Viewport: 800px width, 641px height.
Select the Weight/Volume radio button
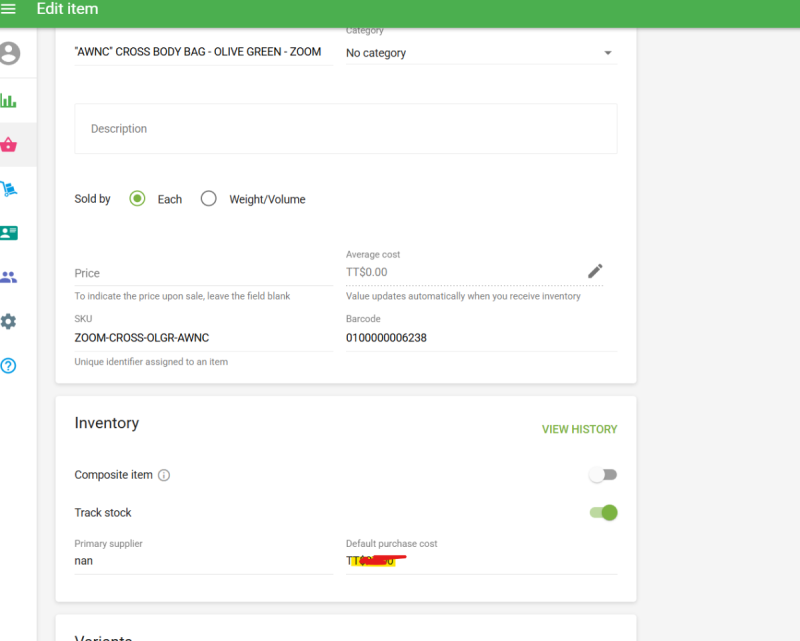click(x=208, y=199)
